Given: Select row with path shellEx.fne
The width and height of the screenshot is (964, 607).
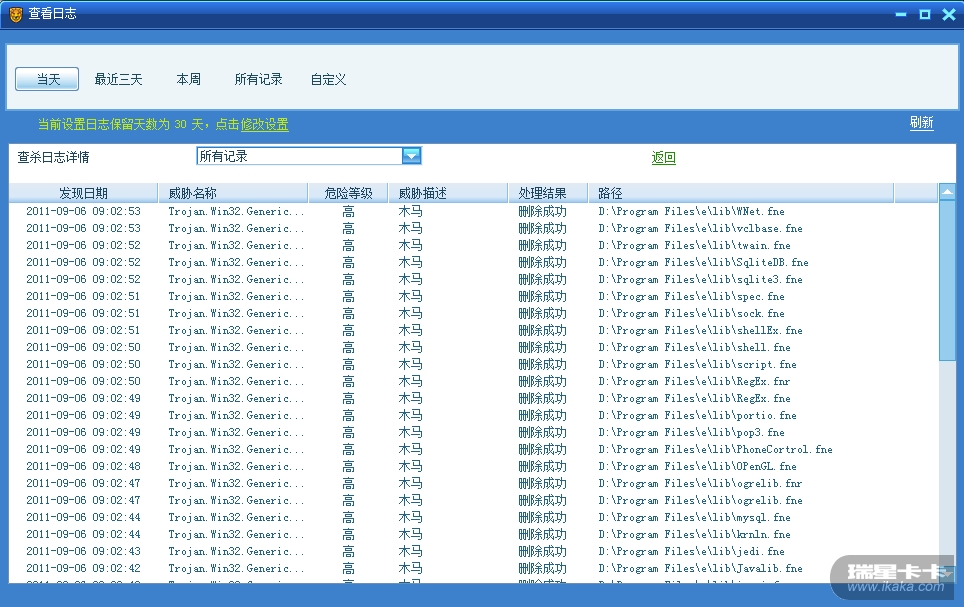Looking at the screenshot, I should (473, 330).
